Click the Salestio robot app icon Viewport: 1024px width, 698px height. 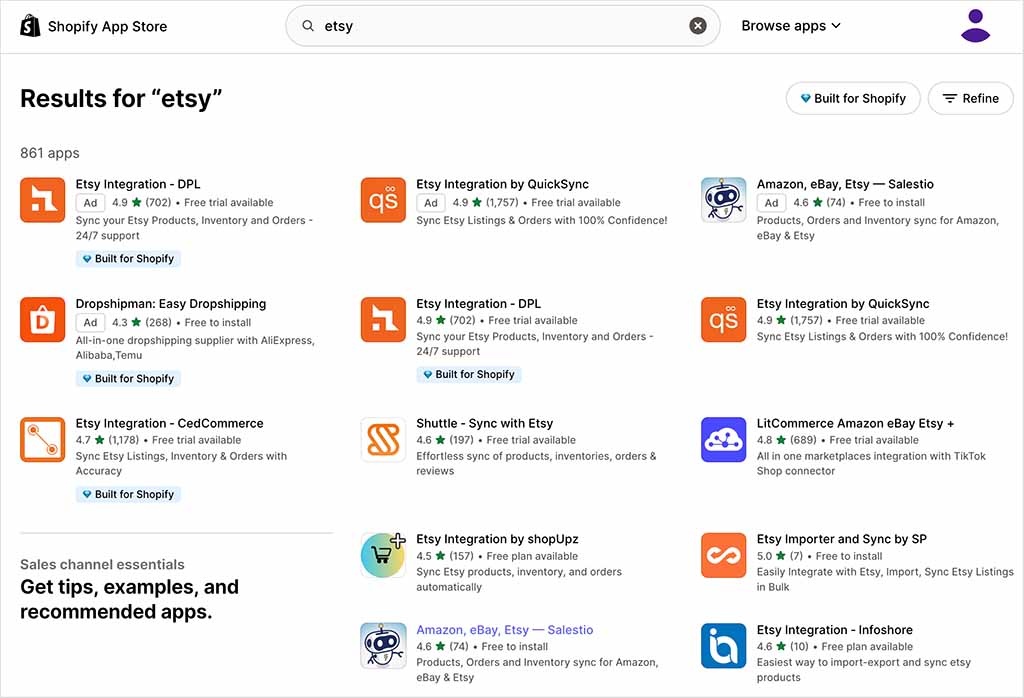[723, 200]
